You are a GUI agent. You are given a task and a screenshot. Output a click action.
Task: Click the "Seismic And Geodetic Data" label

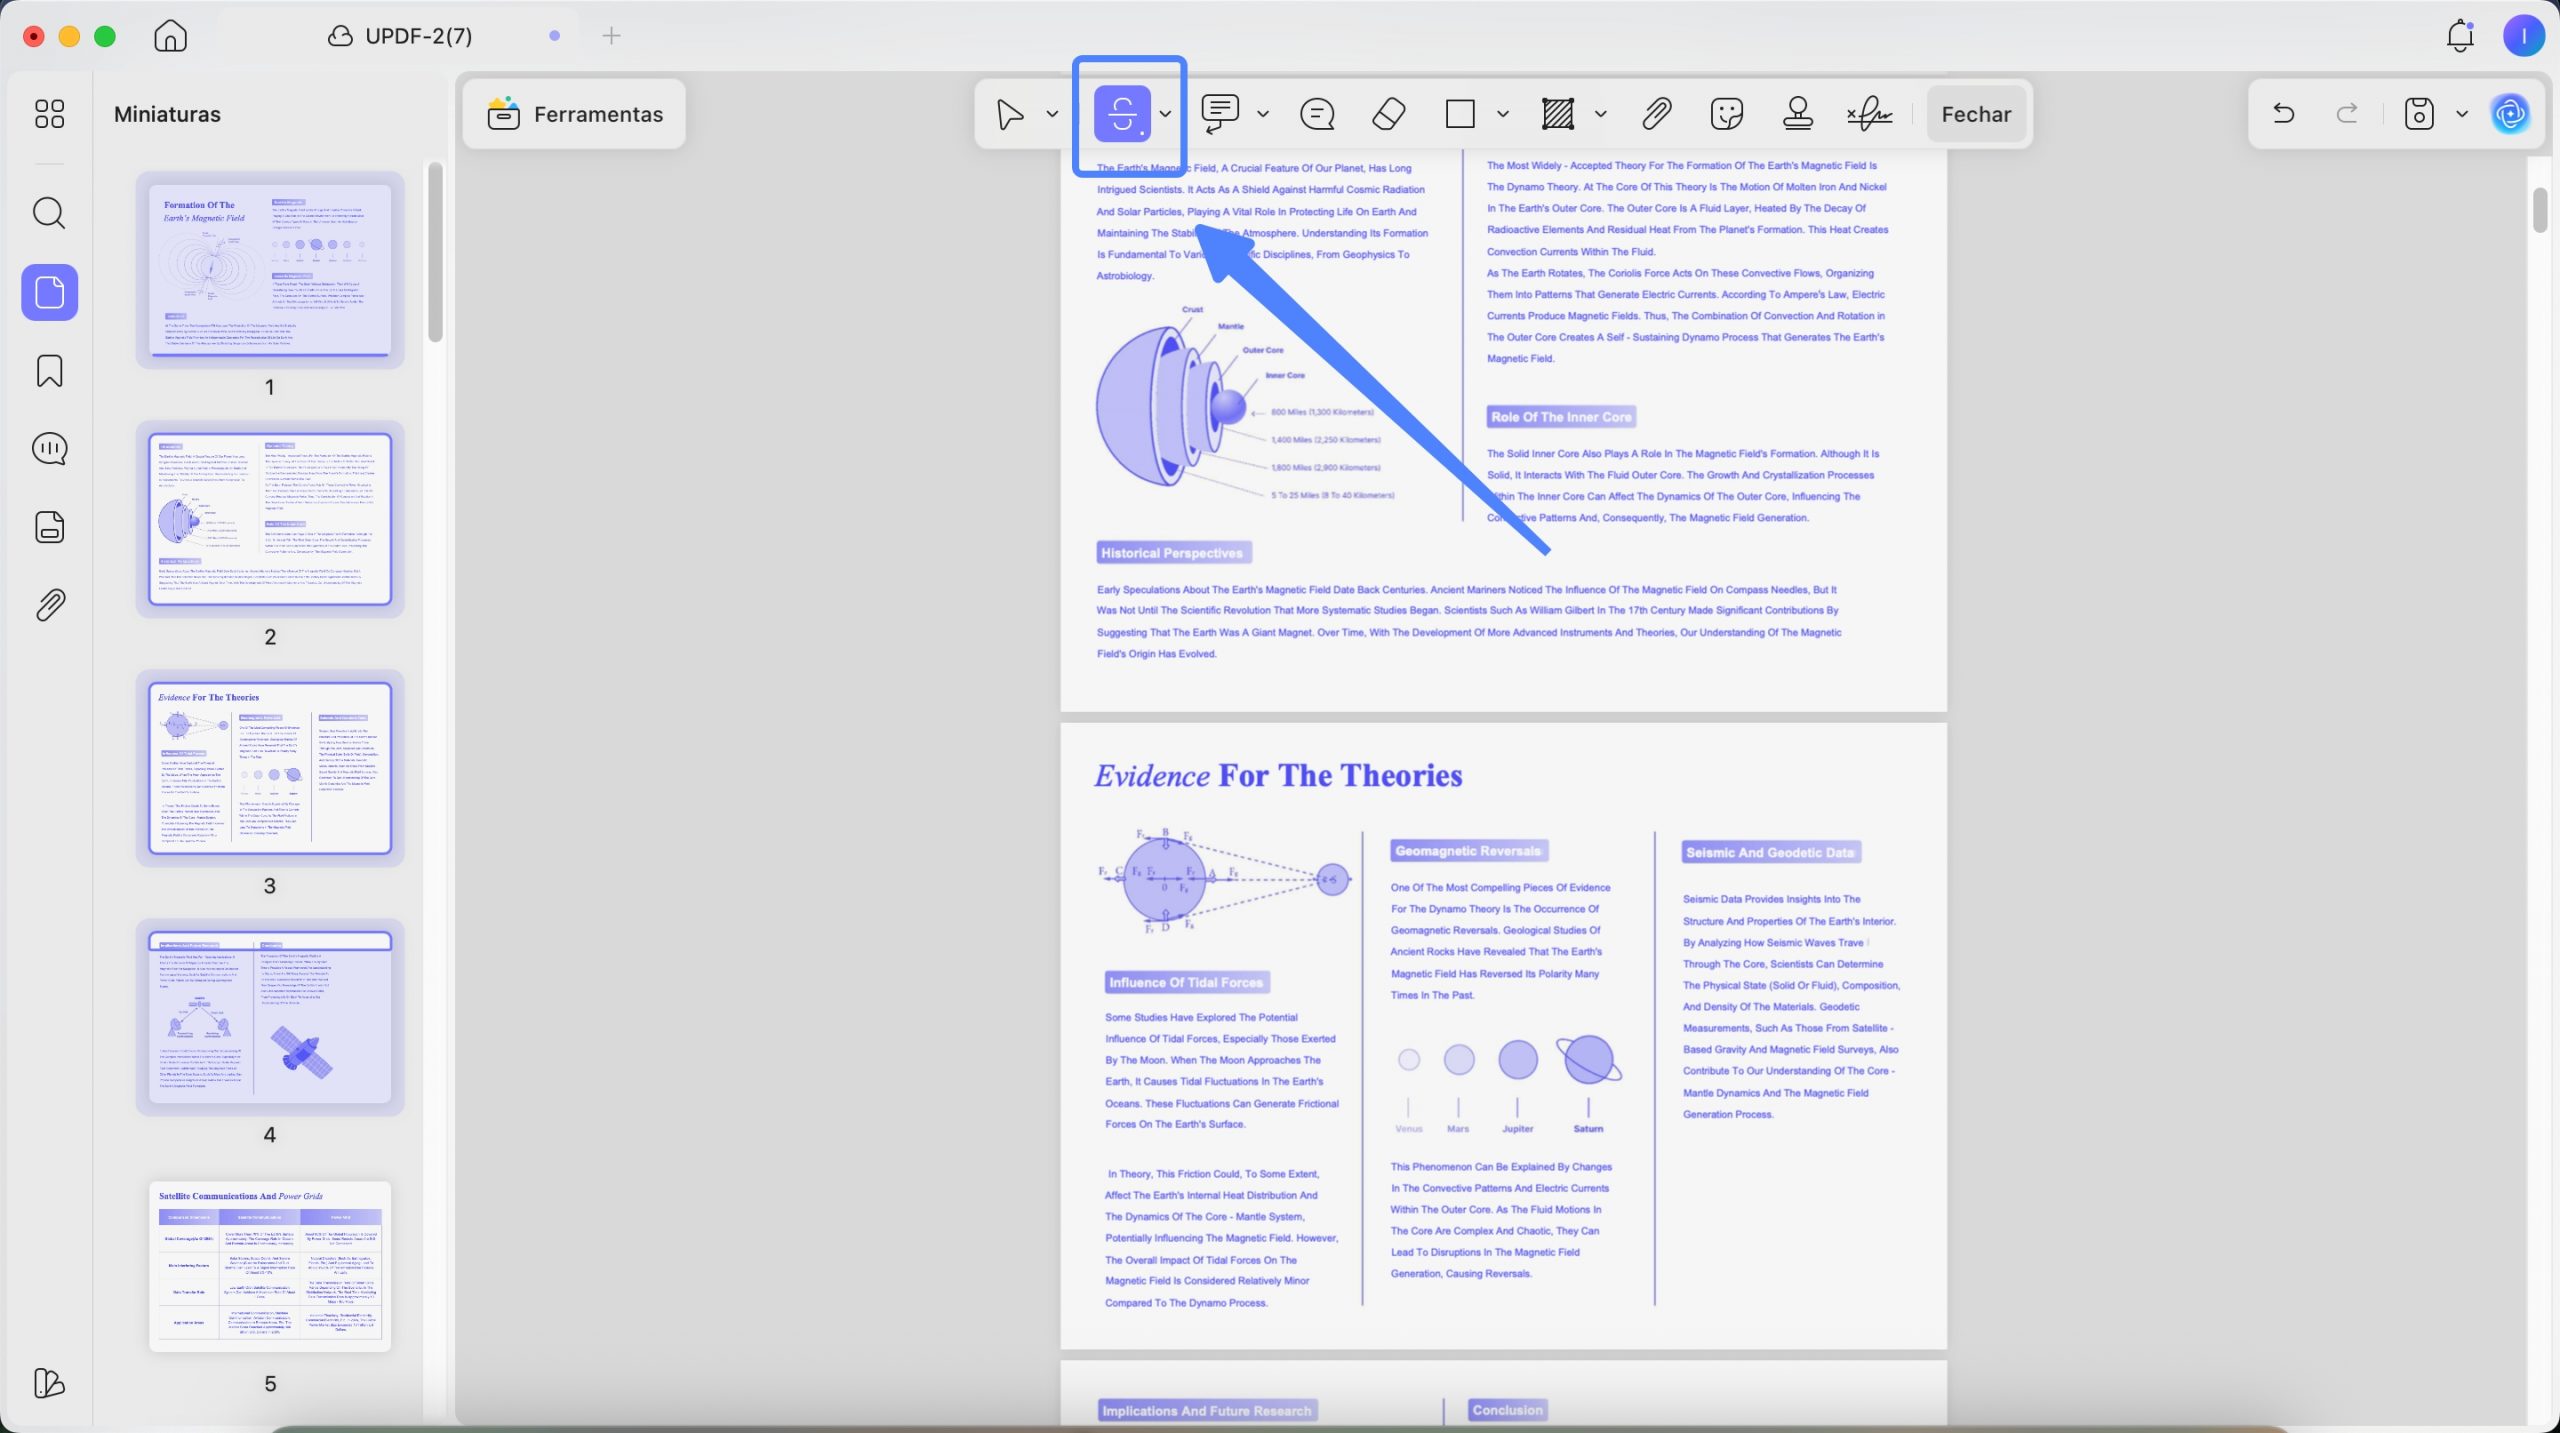pos(1770,852)
